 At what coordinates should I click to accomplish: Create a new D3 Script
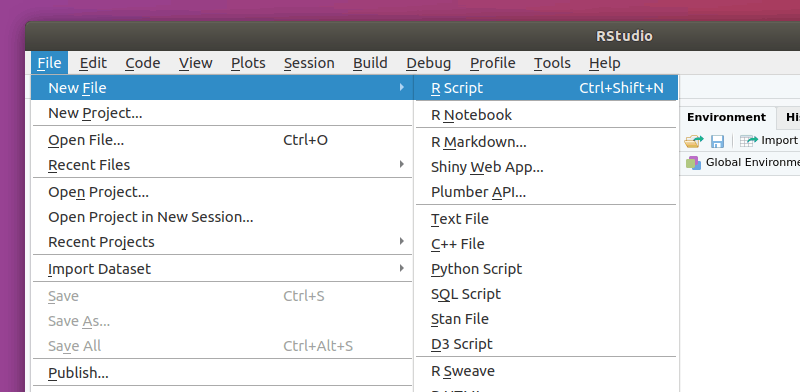(x=546, y=344)
